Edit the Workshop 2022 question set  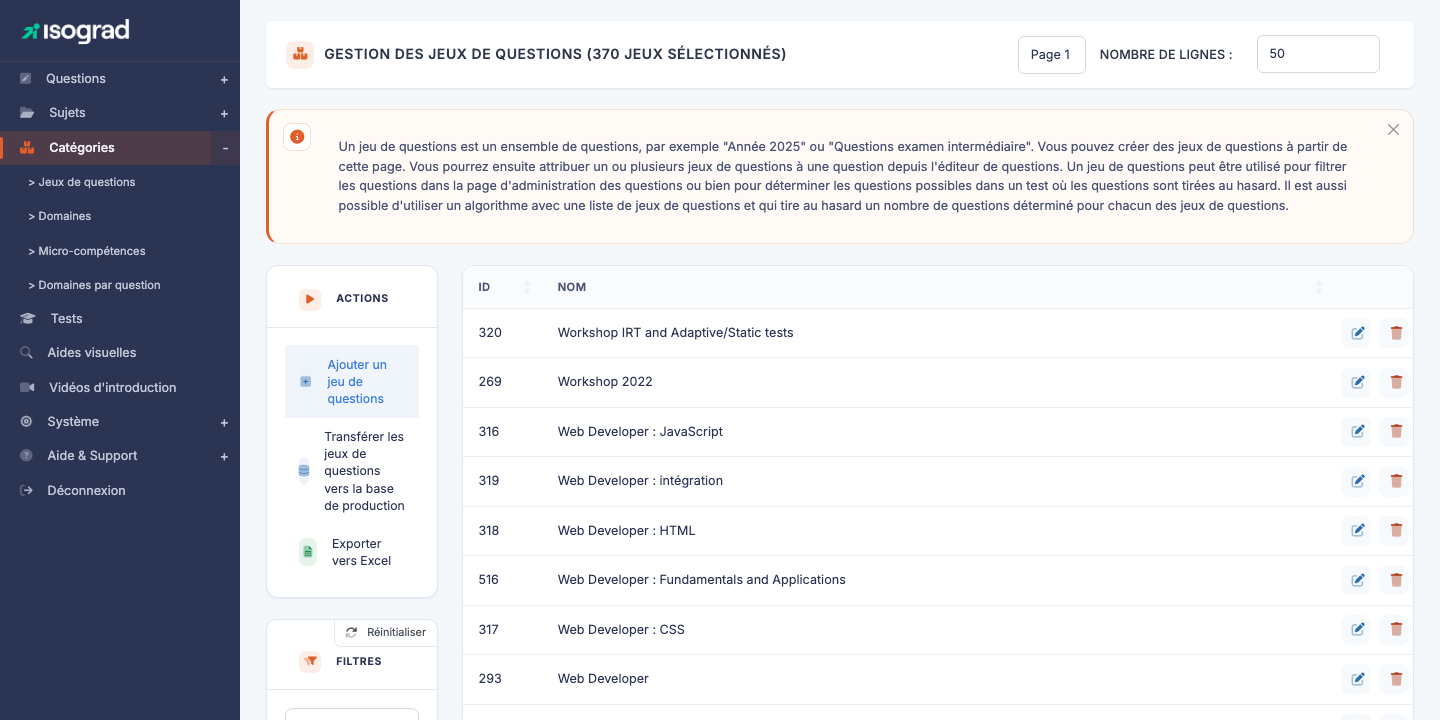coord(1357,382)
